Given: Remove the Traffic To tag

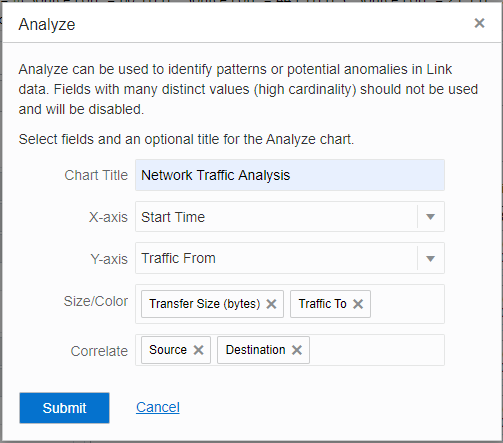Looking at the screenshot, I should (x=358, y=304).
